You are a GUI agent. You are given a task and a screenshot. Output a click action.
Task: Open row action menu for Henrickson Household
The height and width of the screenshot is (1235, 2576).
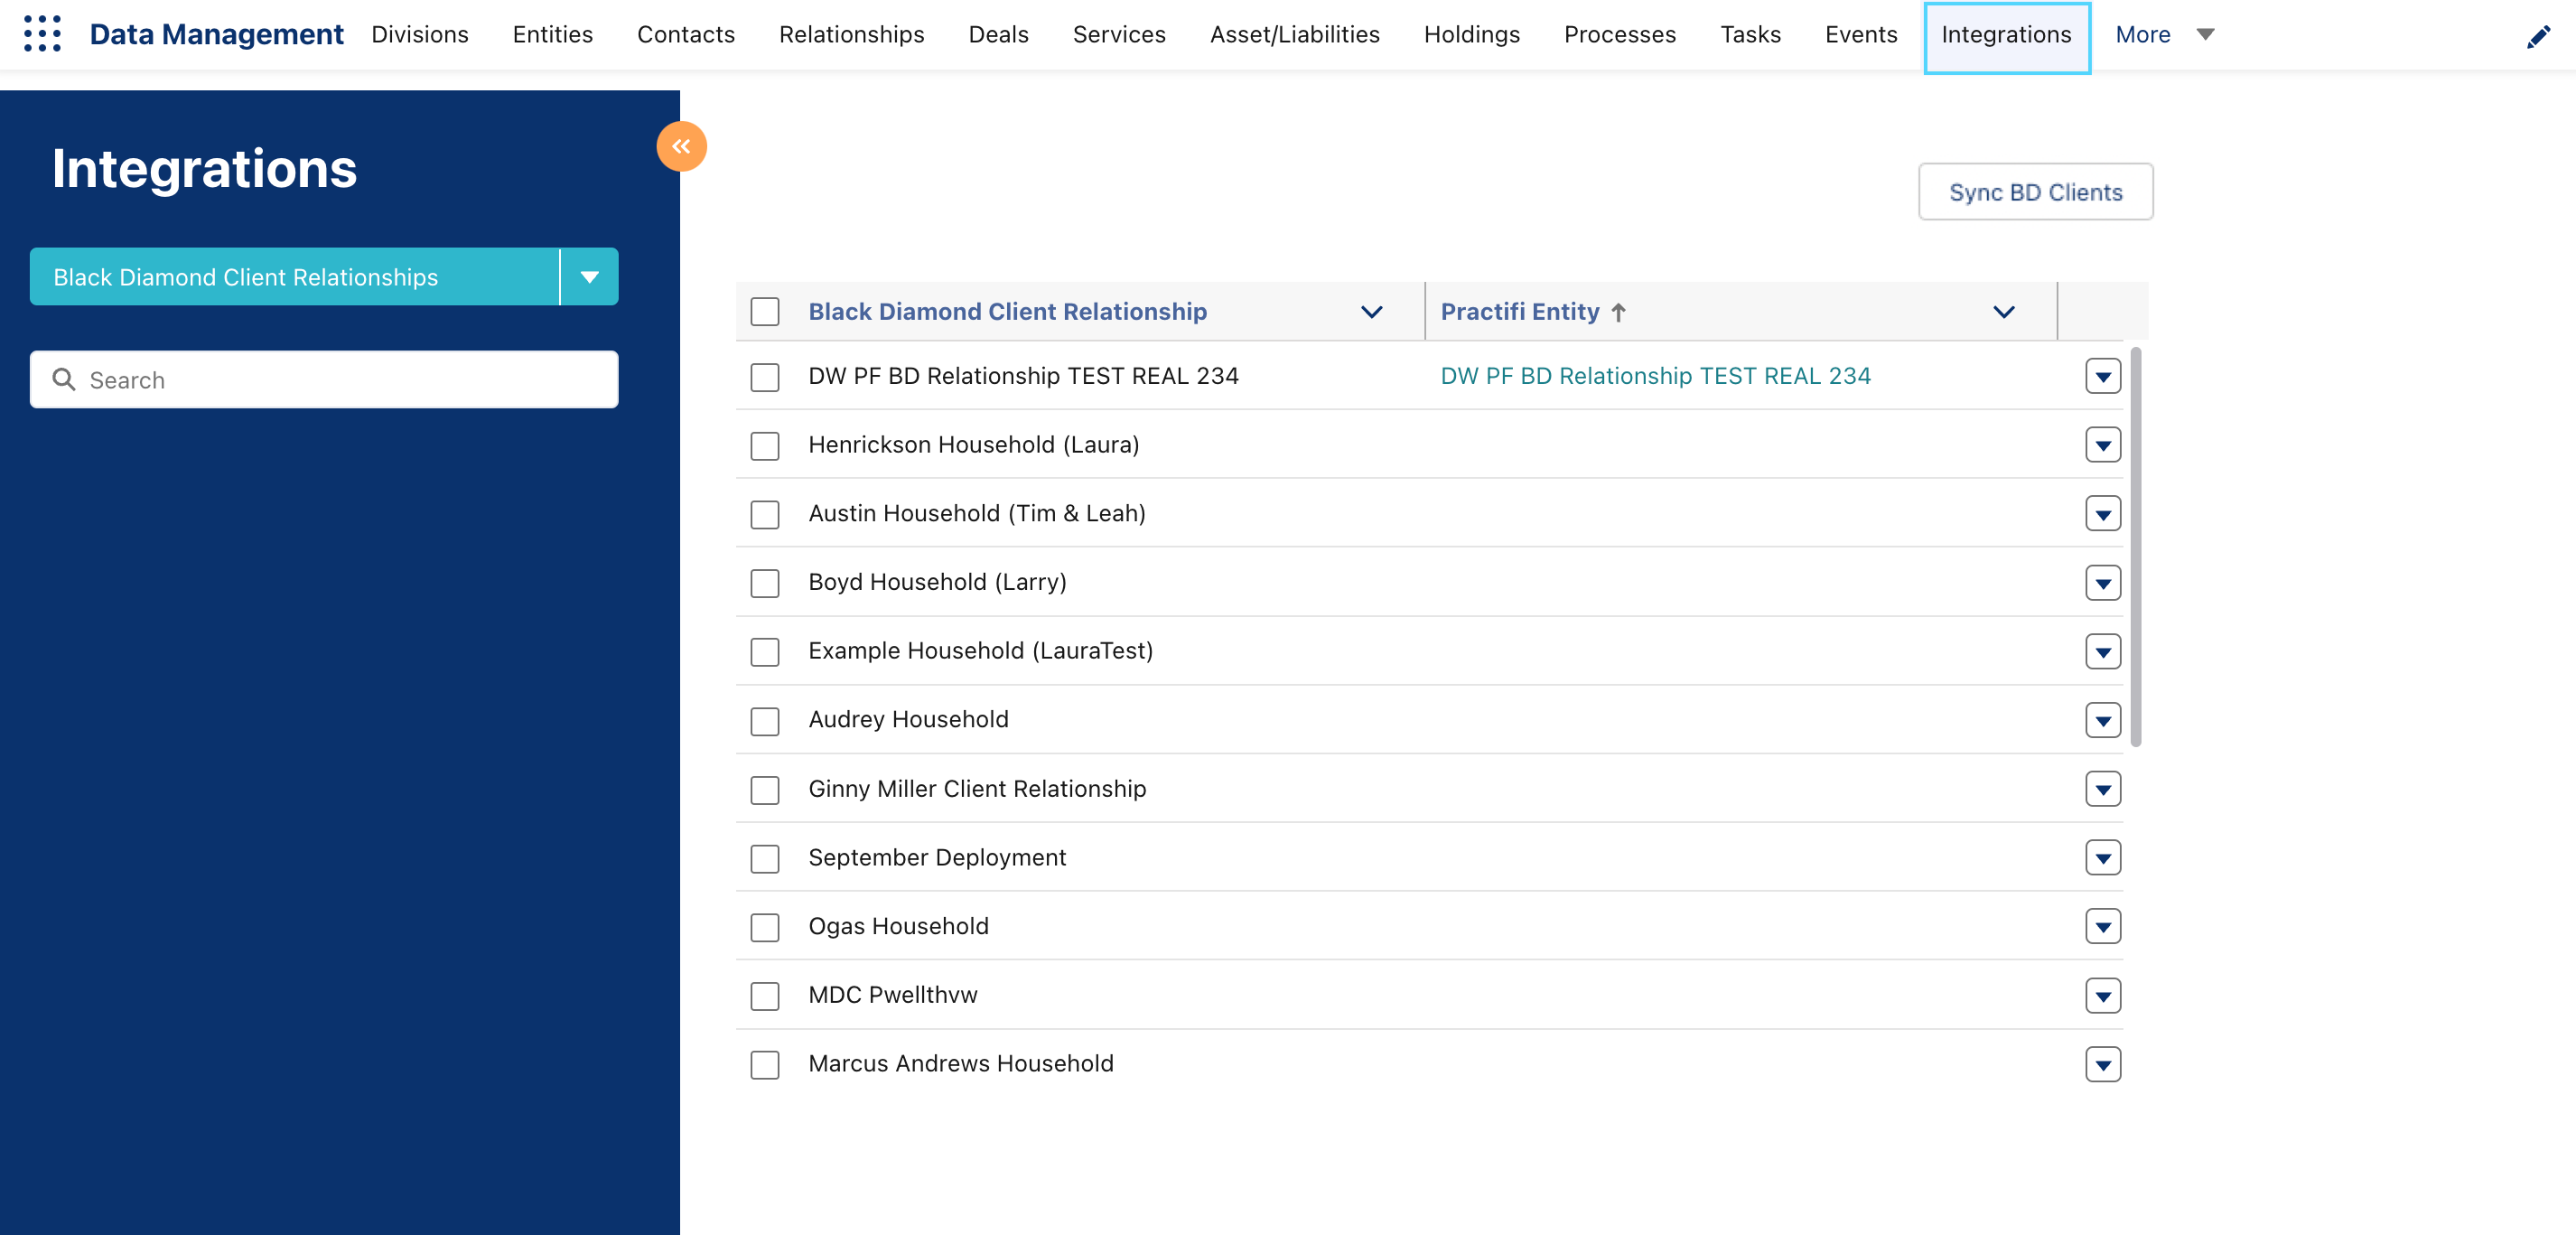[x=2102, y=445]
